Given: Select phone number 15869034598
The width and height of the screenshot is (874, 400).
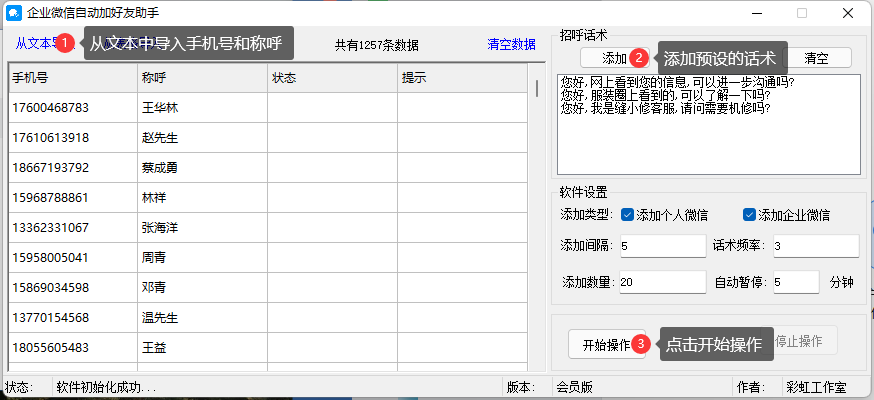Looking at the screenshot, I should [50, 288].
